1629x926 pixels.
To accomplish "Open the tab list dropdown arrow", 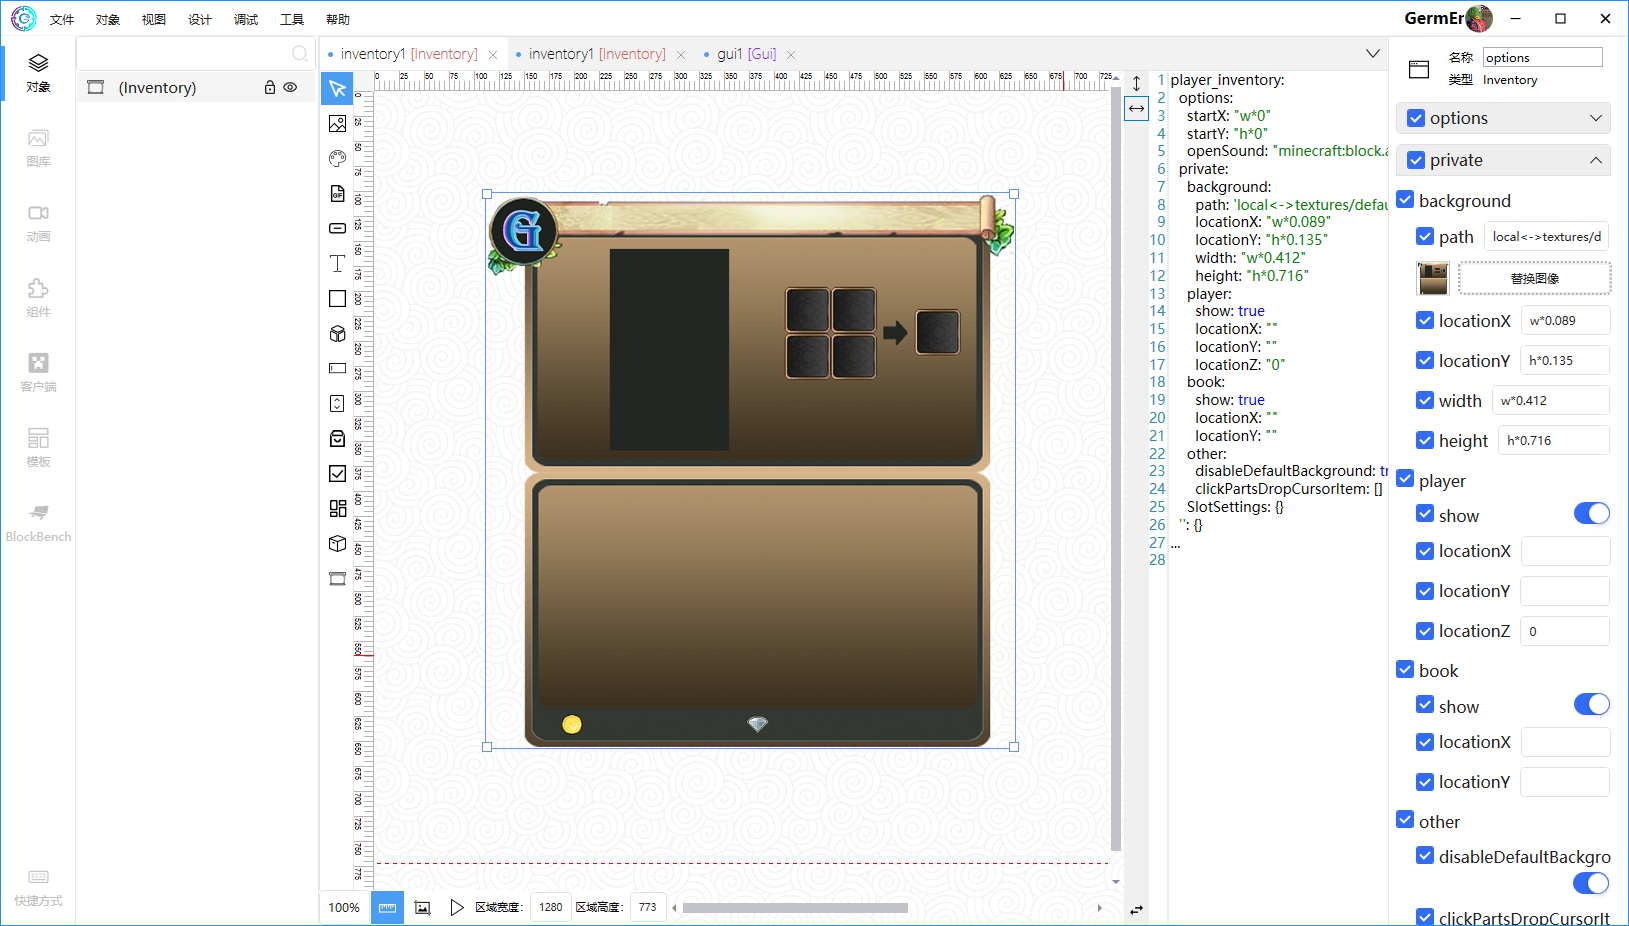I will [1373, 54].
